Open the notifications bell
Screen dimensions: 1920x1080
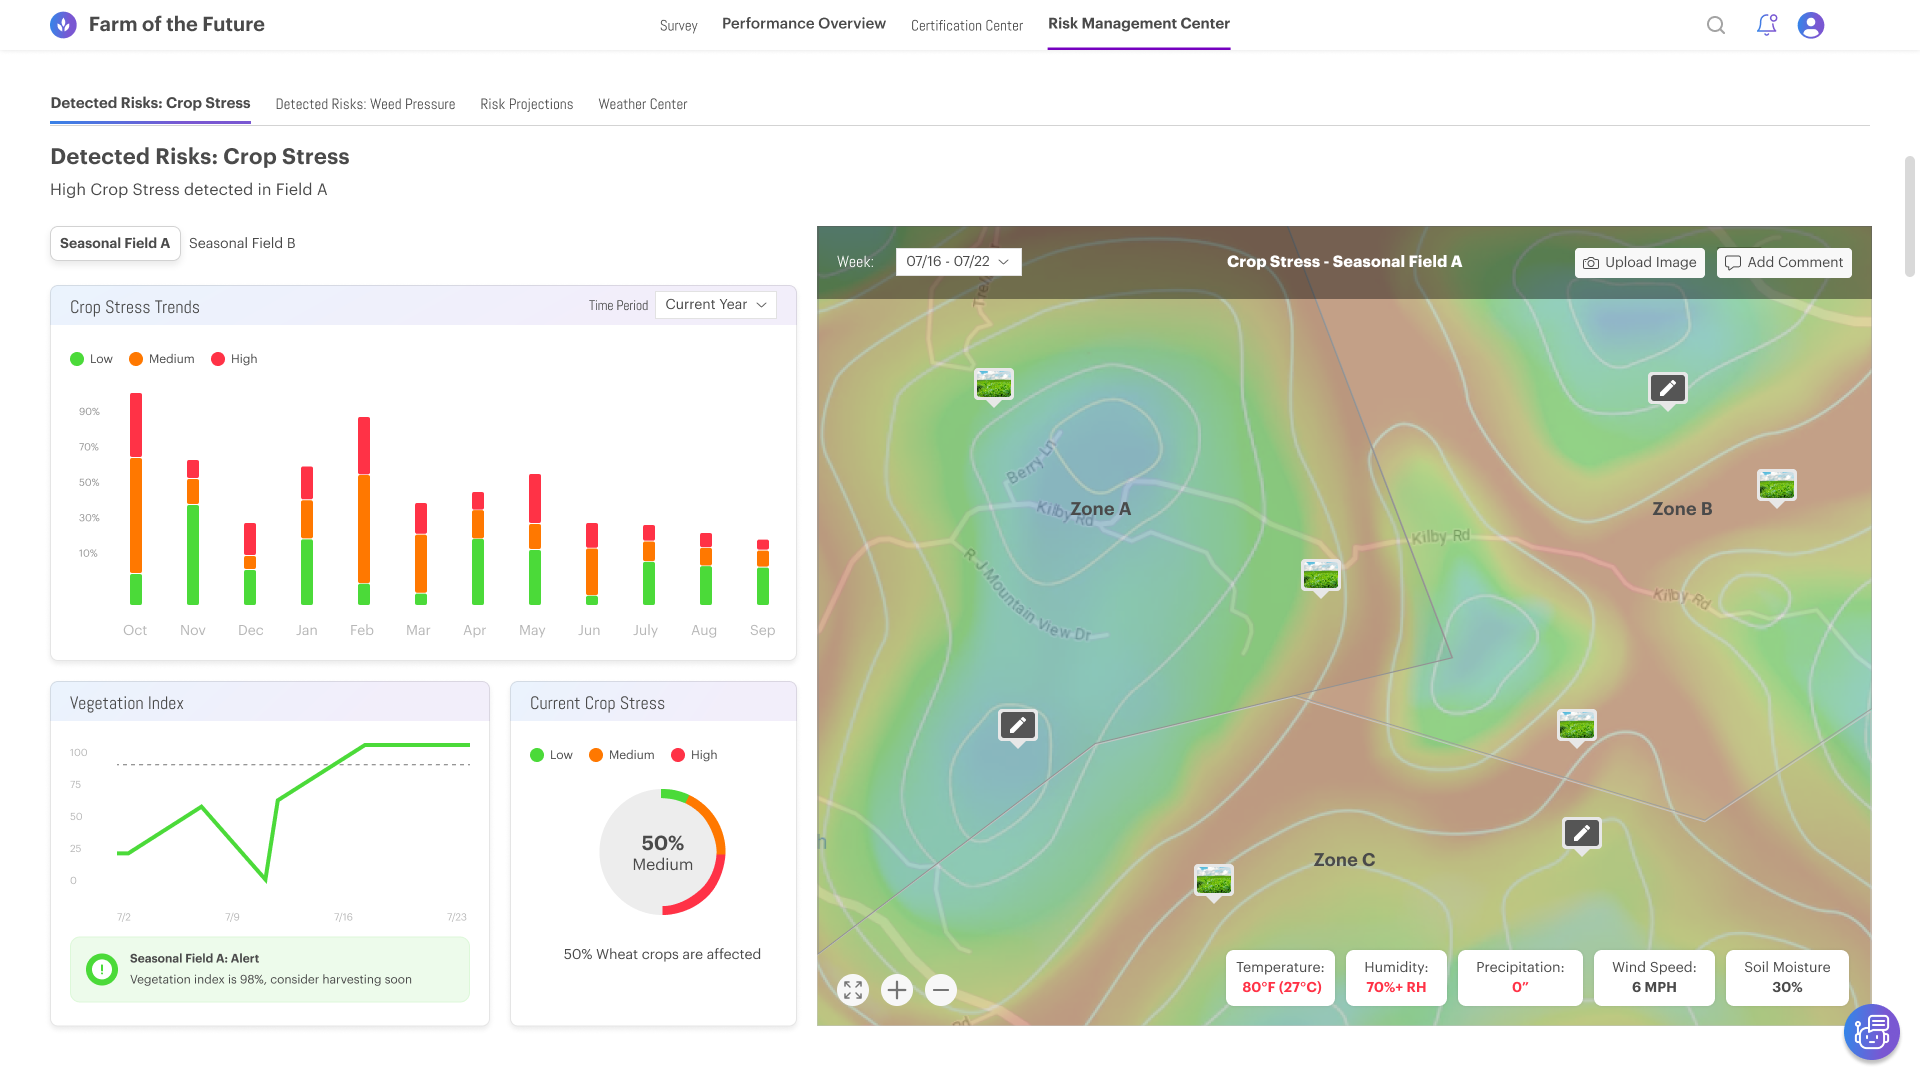pos(1767,26)
